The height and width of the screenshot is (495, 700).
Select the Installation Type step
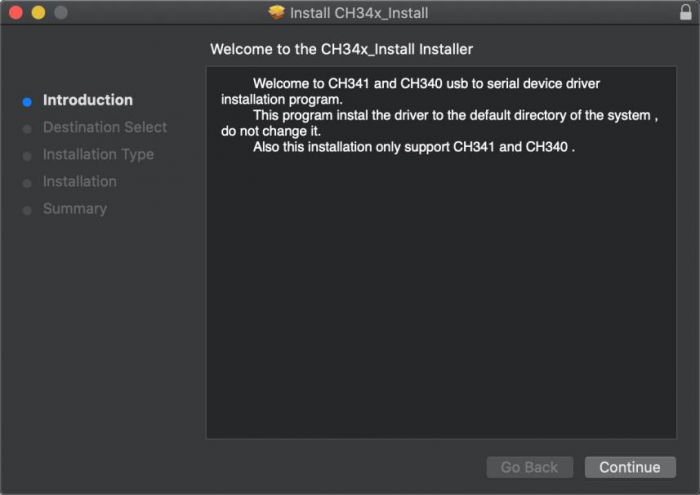98,154
